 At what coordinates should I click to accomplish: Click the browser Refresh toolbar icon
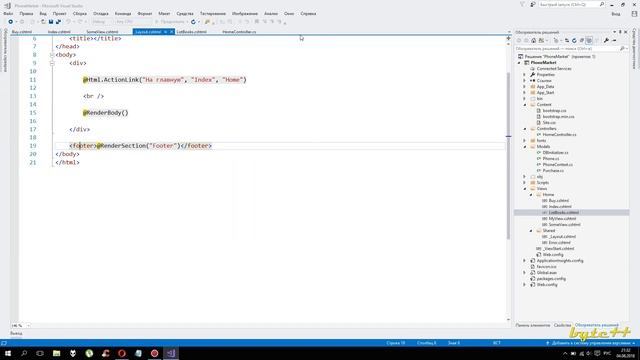click(x=193, y=22)
